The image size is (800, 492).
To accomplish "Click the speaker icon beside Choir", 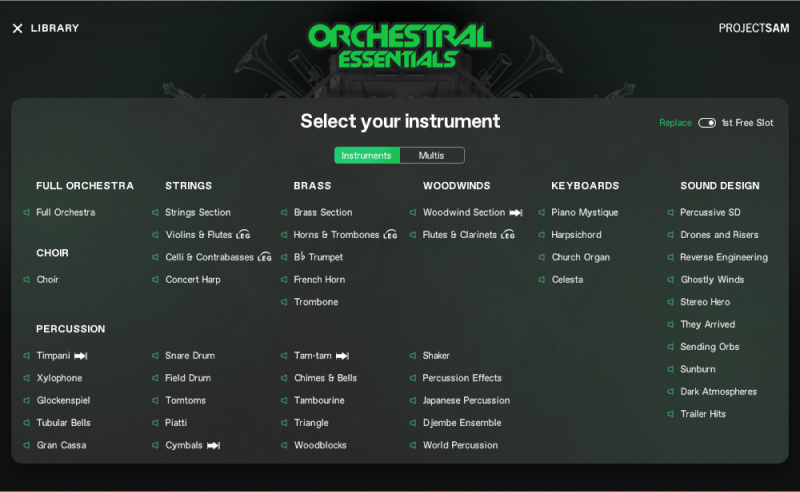I will 27,280.
